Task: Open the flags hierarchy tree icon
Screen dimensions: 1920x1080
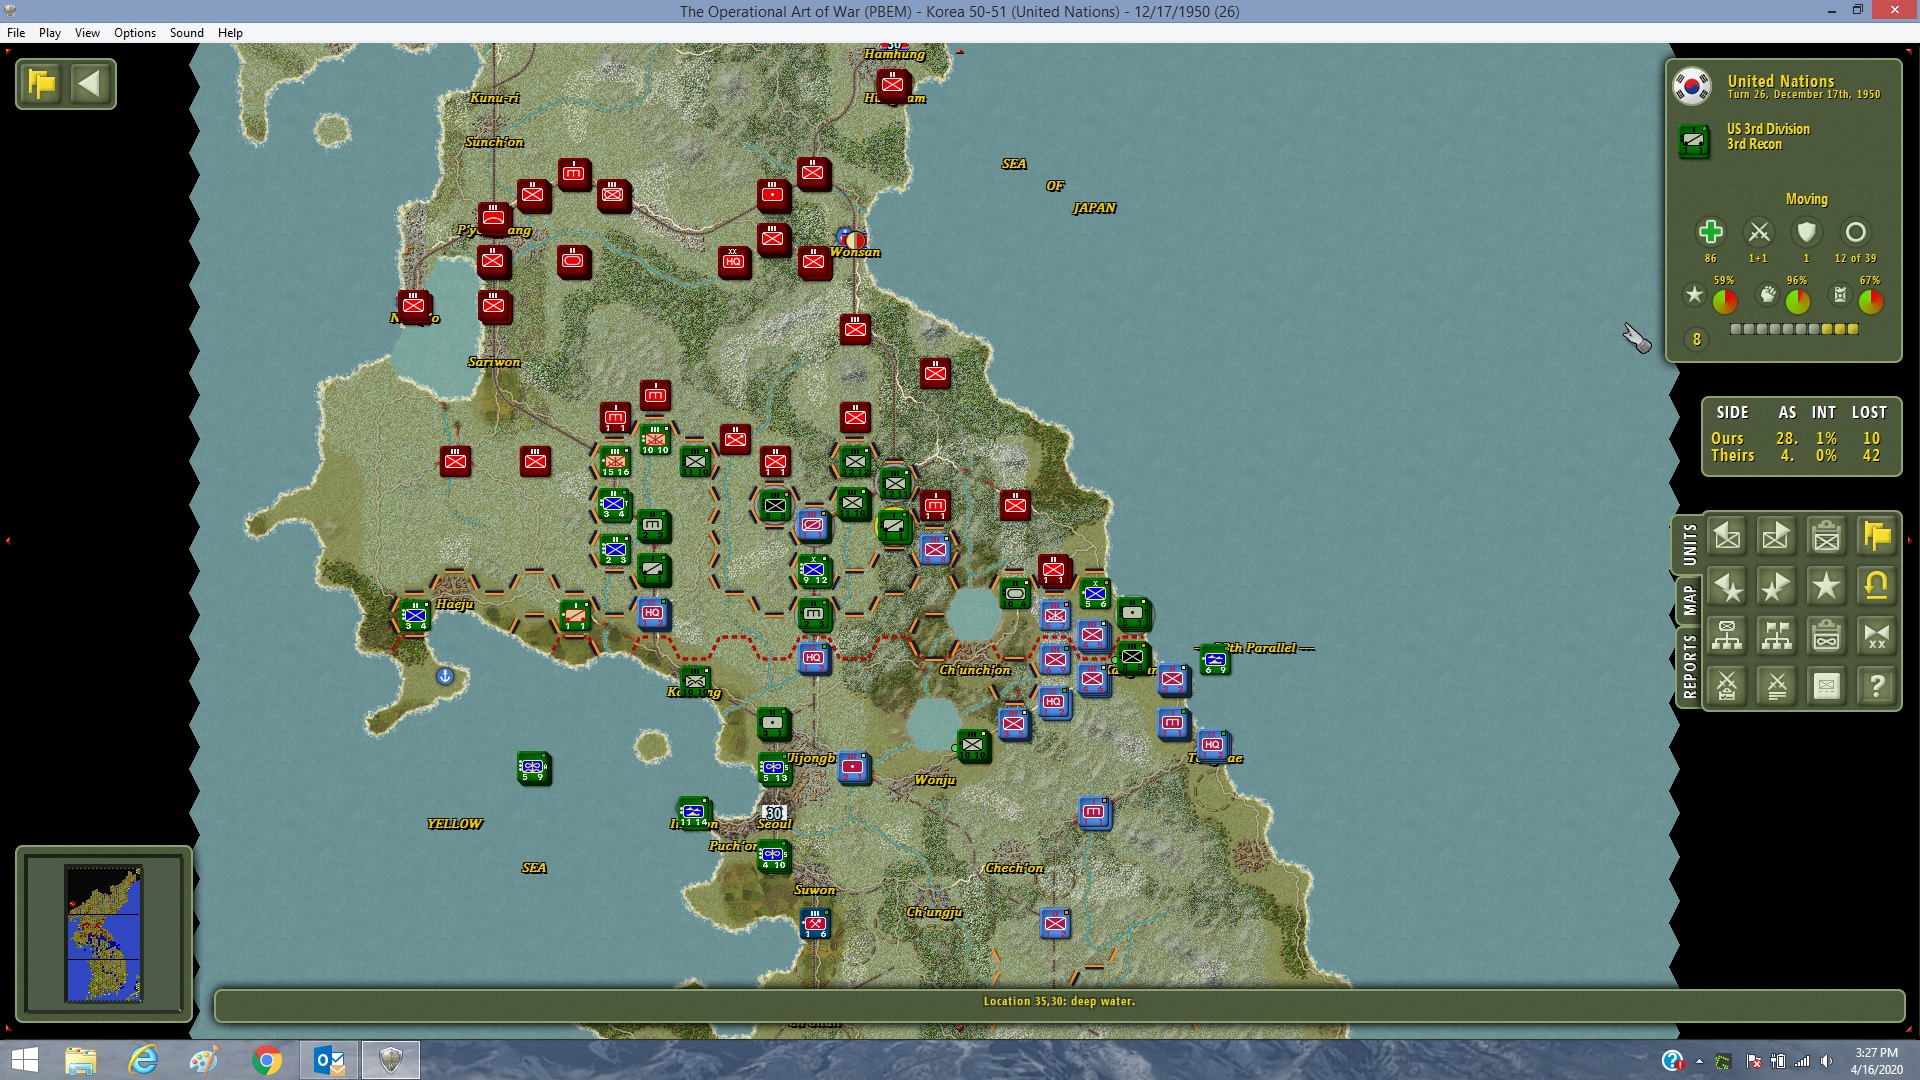Action: [x=1777, y=636]
